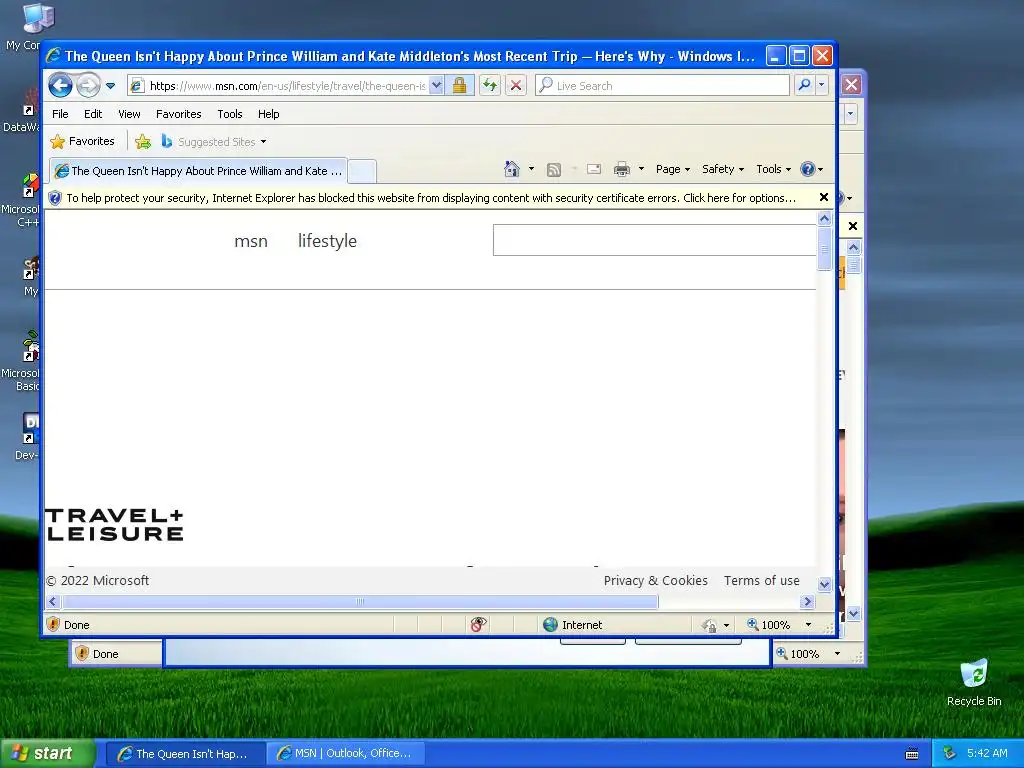1024x768 pixels.
Task: Open the Help menu
Action: (x=268, y=114)
